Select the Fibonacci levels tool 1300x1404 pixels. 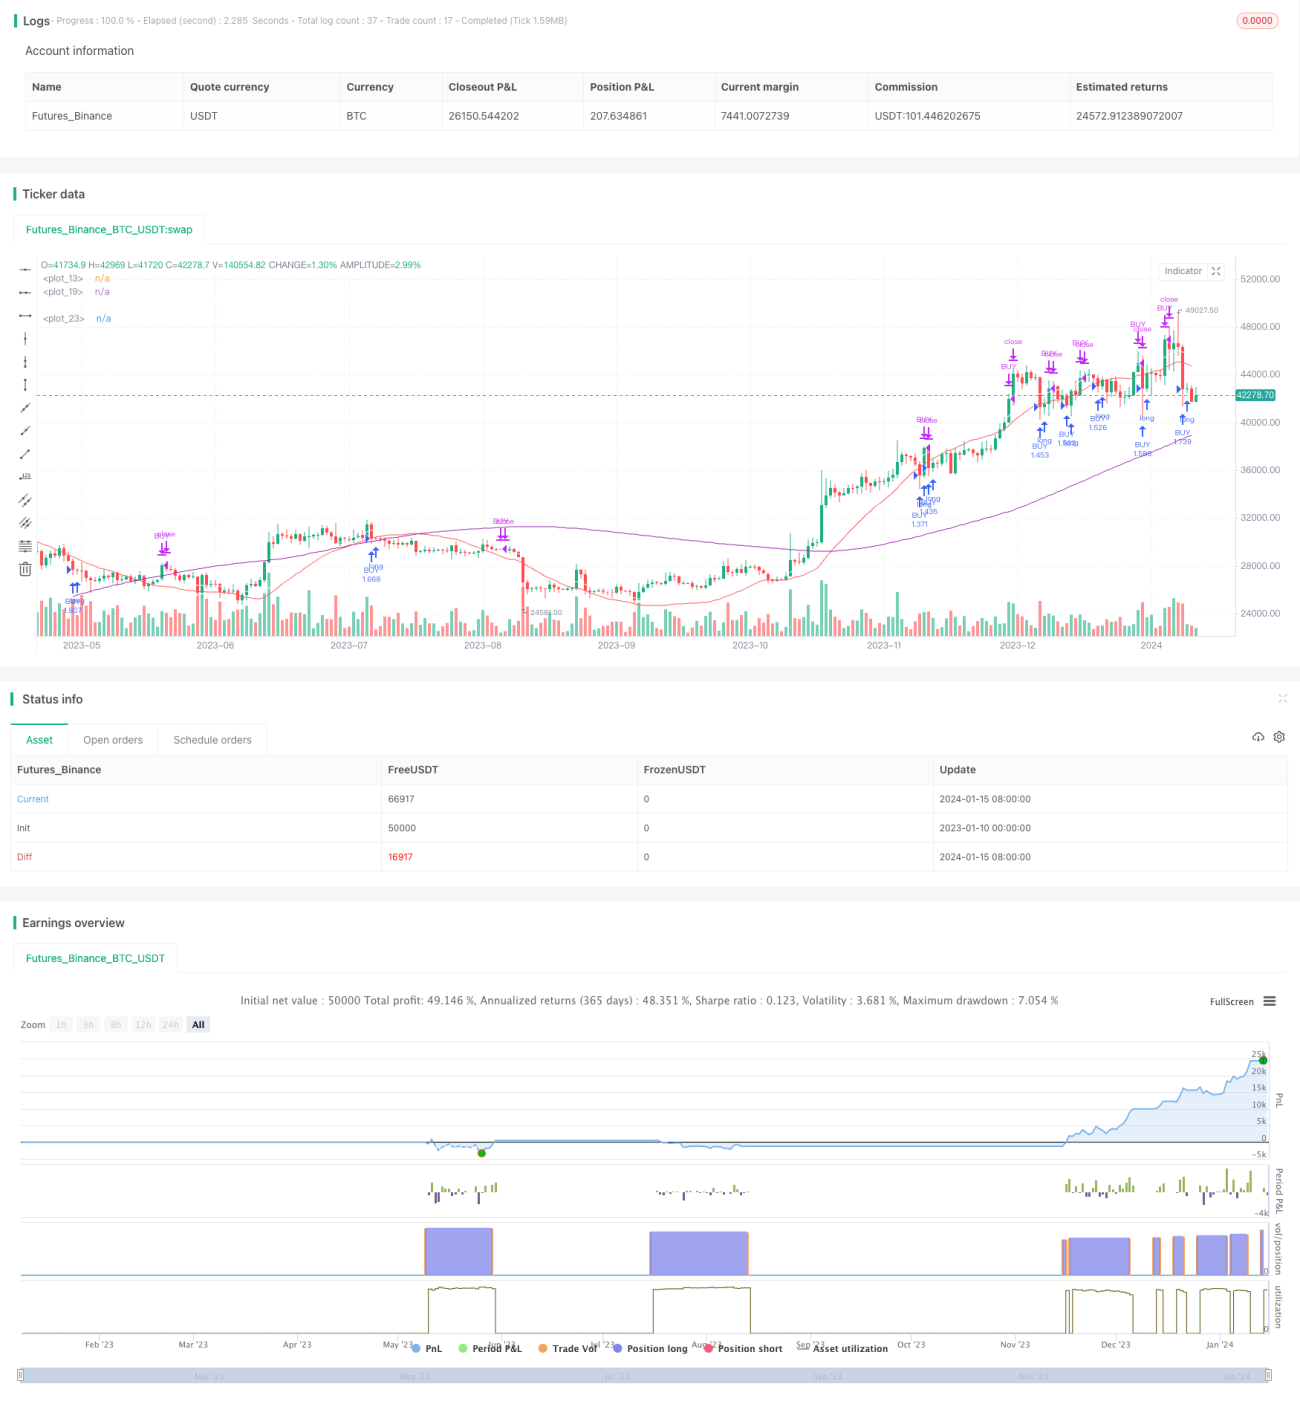[25, 546]
